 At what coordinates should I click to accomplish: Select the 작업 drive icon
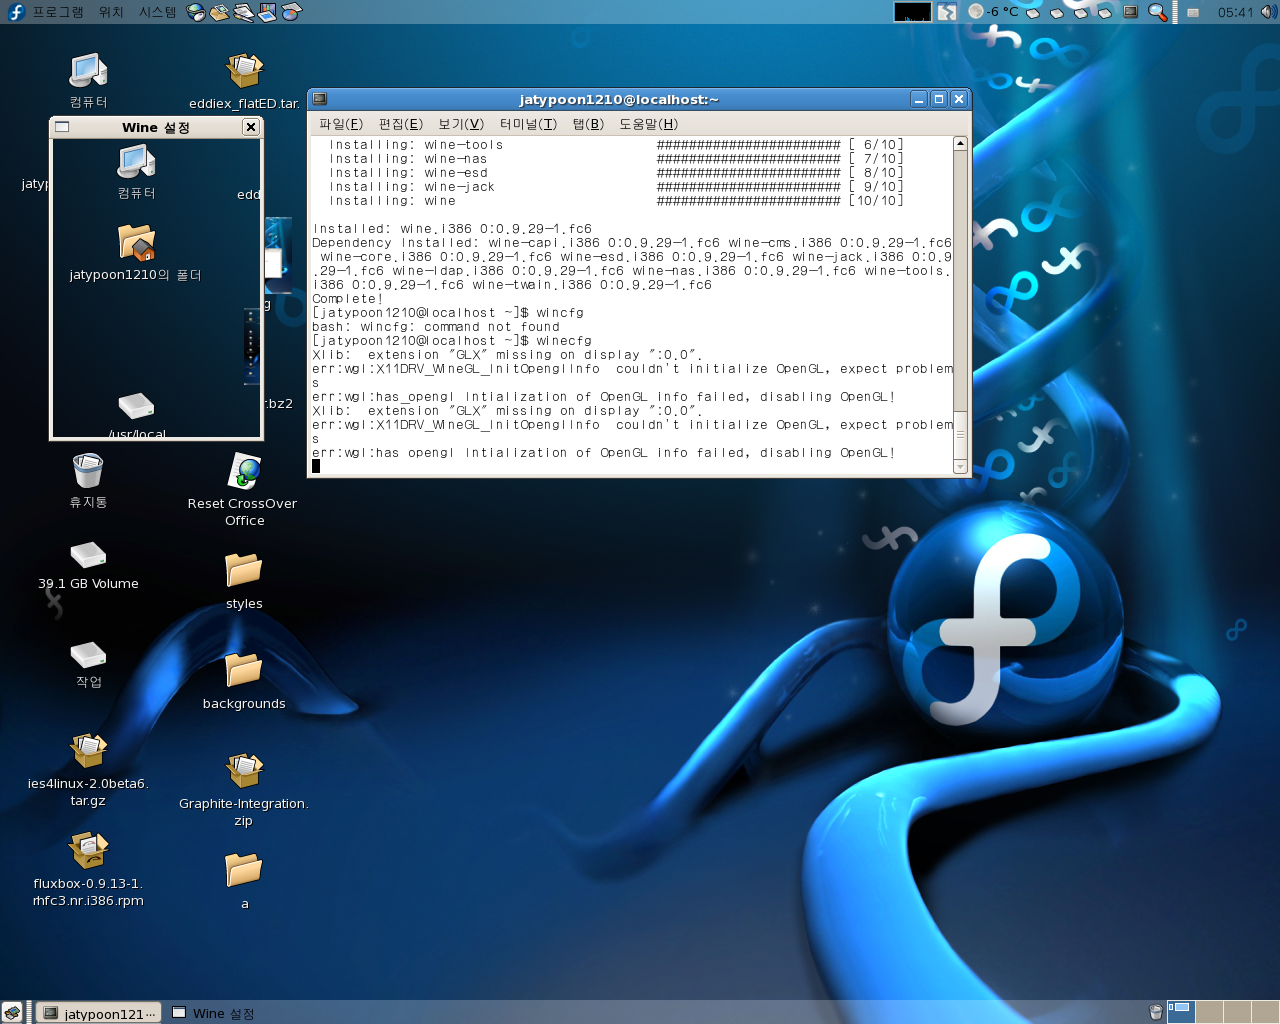click(x=88, y=665)
